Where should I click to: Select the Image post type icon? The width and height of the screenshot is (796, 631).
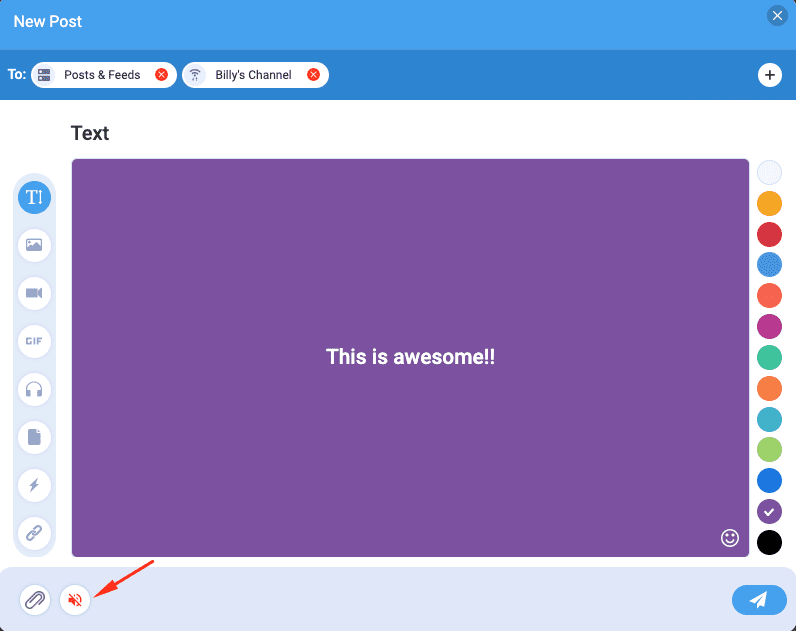coord(35,245)
